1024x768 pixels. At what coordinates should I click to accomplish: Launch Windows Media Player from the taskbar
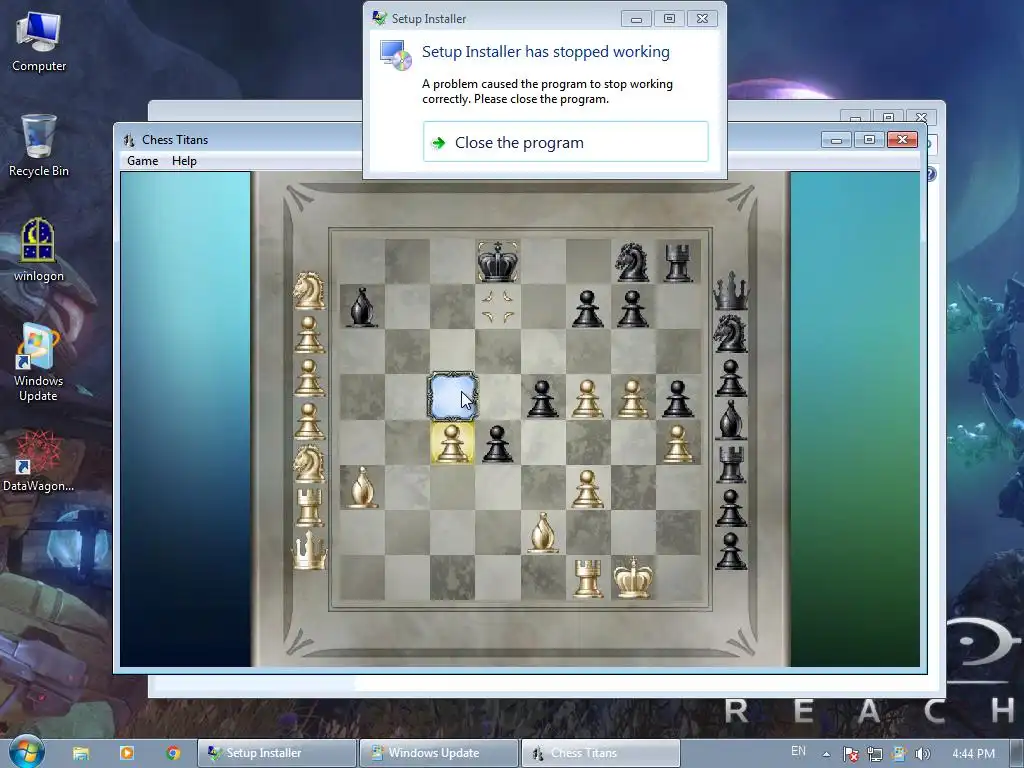click(x=127, y=753)
